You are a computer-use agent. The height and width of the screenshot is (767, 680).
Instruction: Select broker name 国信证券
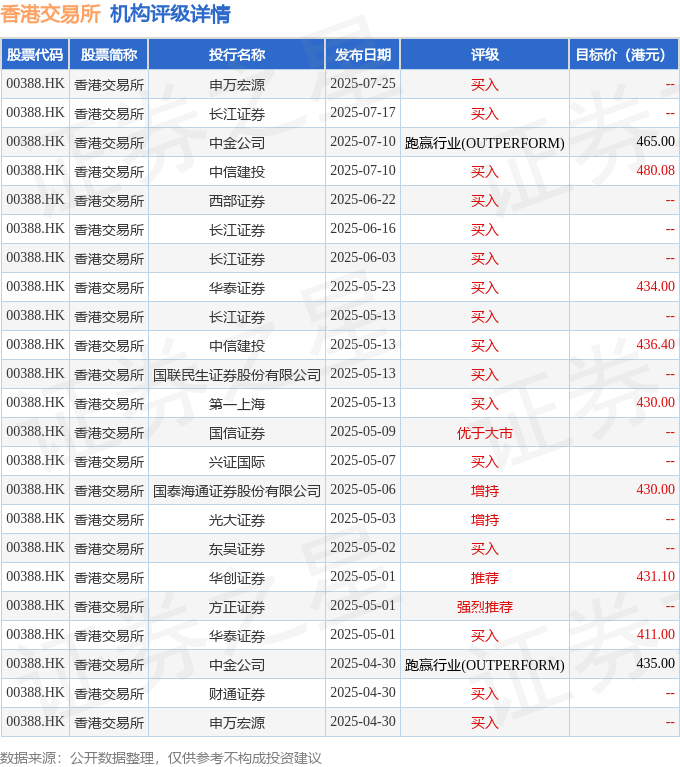pos(237,432)
